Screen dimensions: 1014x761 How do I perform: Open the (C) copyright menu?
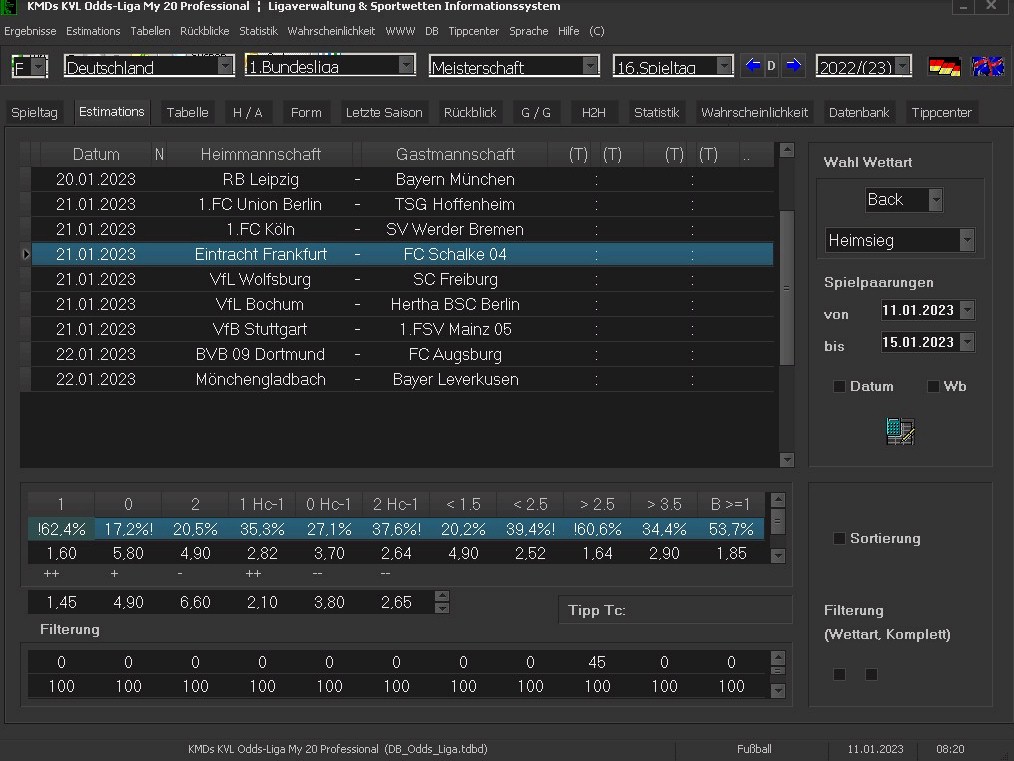tap(597, 31)
